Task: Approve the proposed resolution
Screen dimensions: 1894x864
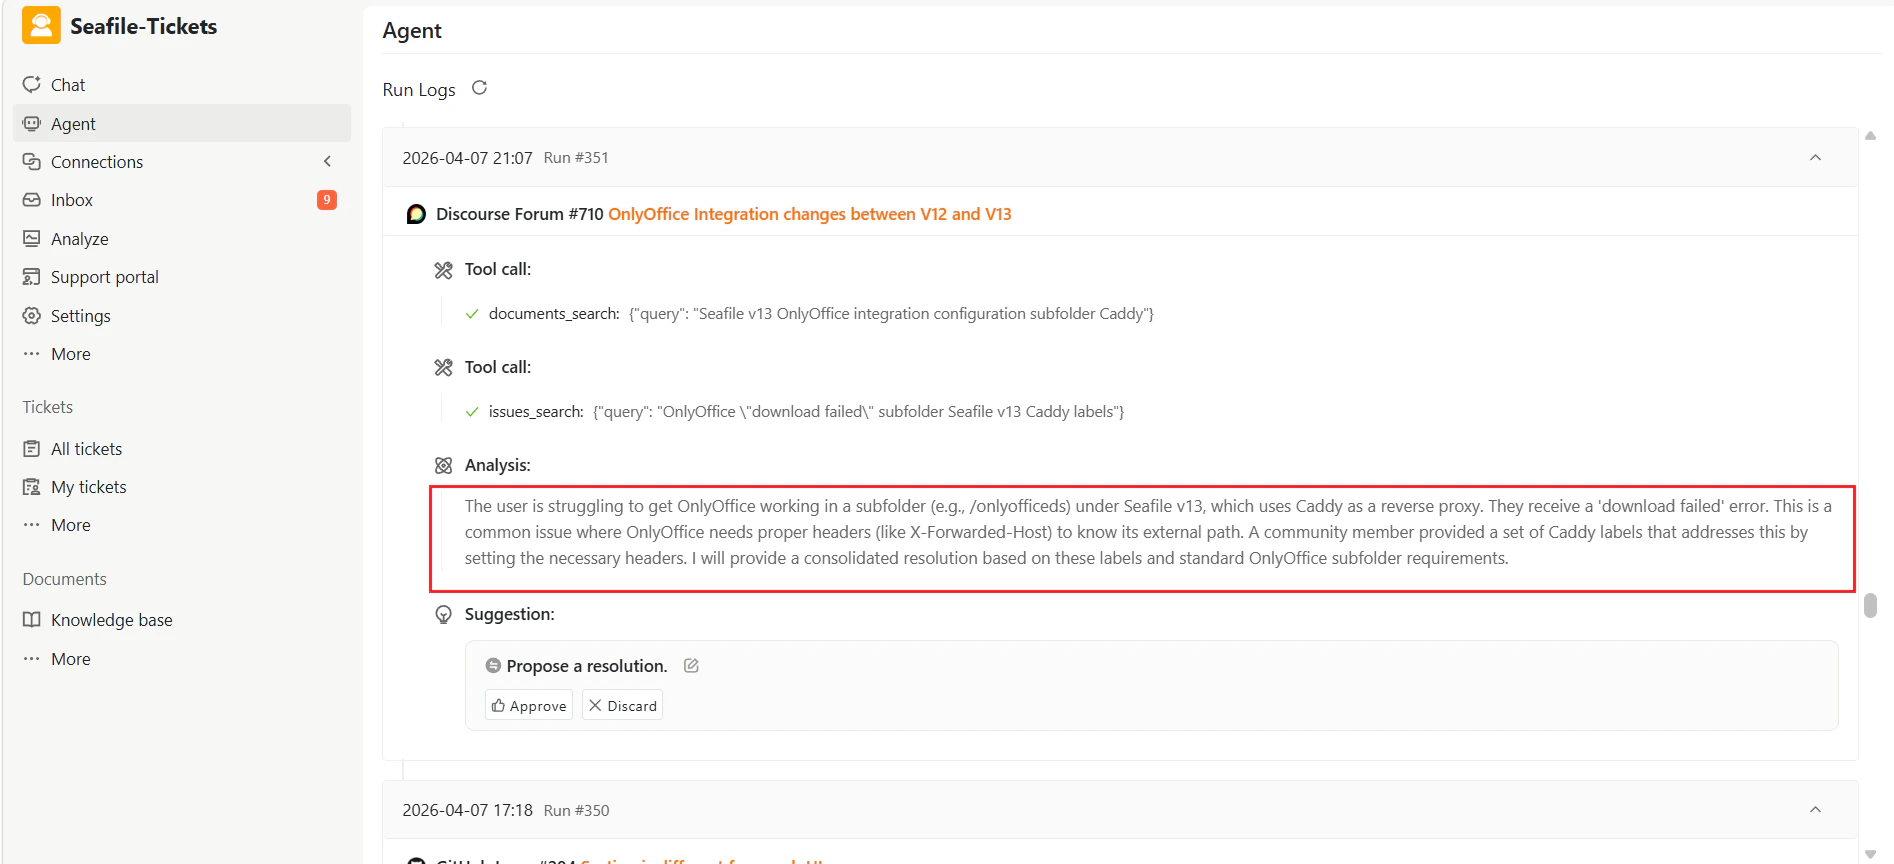Action: [x=529, y=705]
